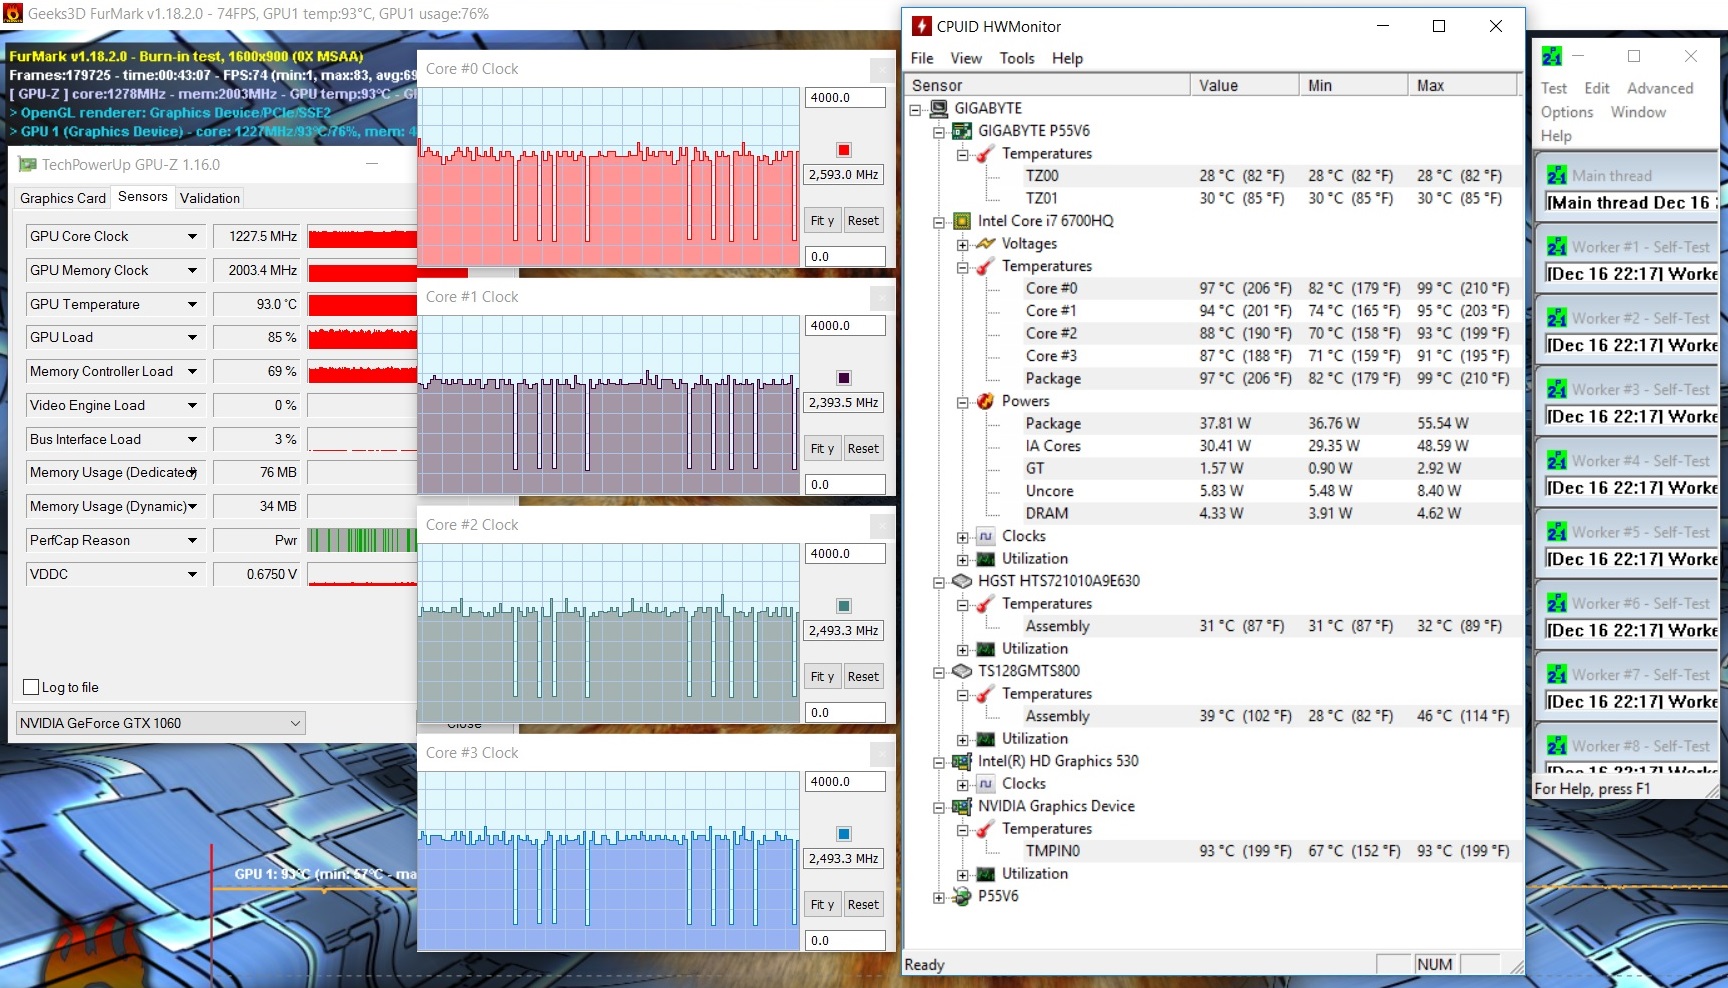Expand the Voltages node under Intel Core i7

tap(962, 244)
